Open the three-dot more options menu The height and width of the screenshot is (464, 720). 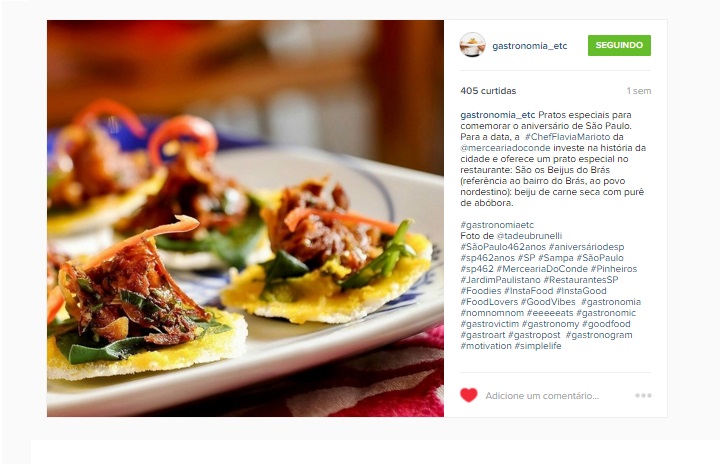tap(643, 396)
